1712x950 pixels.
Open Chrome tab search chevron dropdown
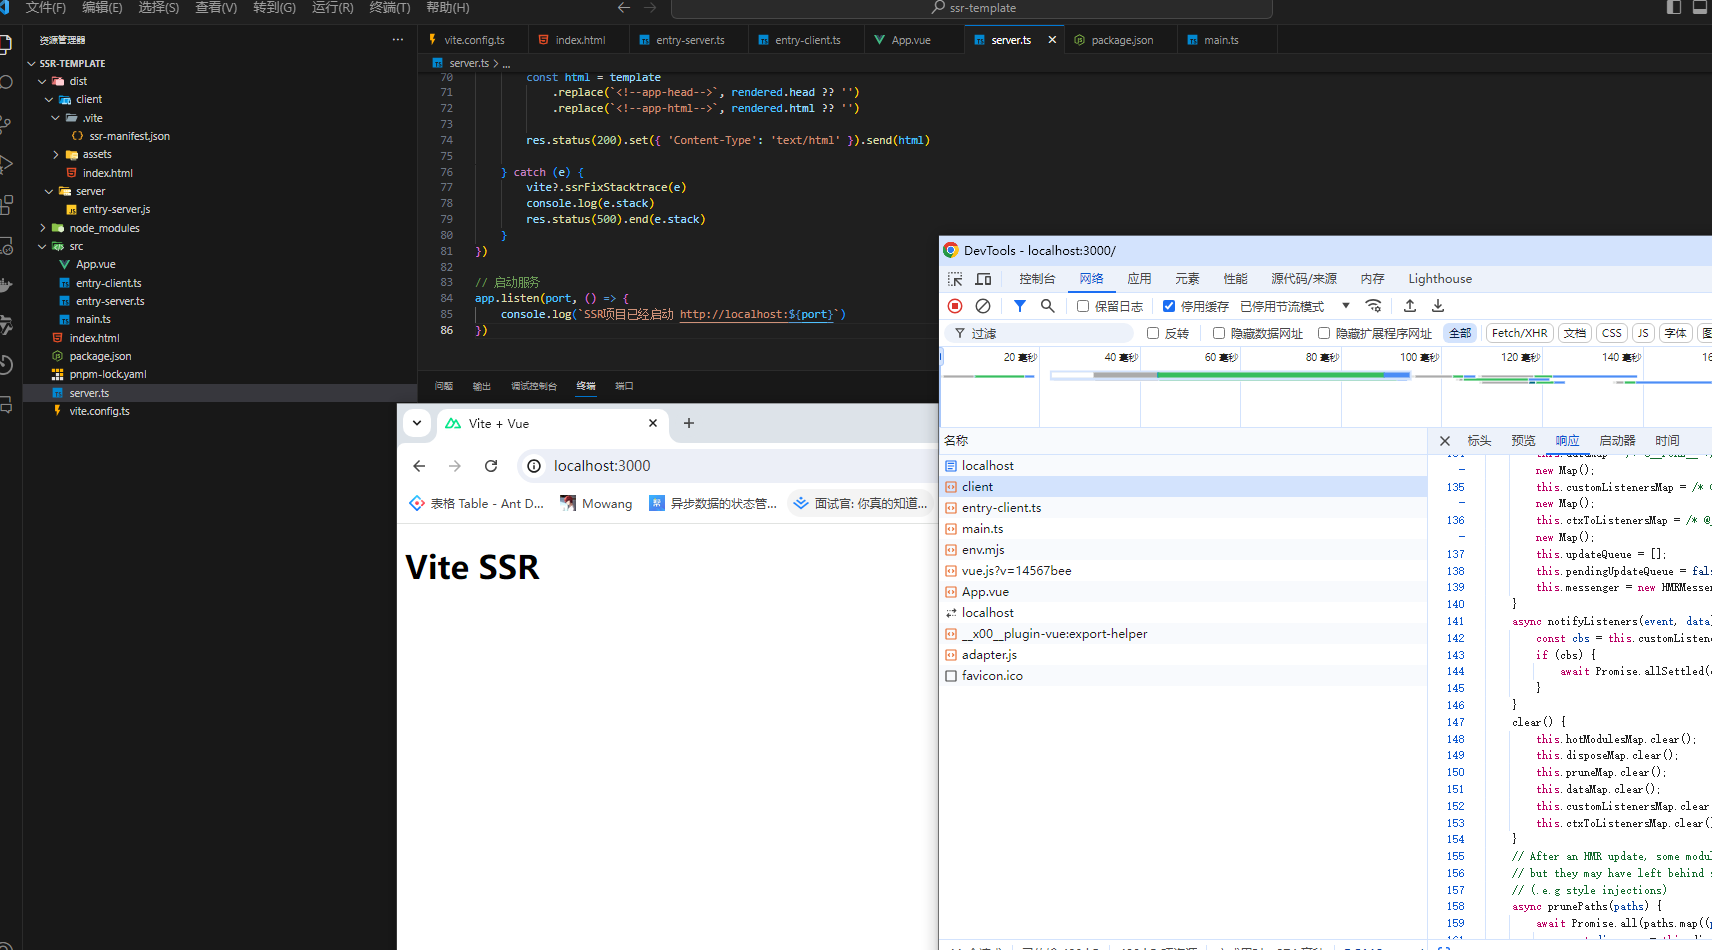tap(417, 424)
